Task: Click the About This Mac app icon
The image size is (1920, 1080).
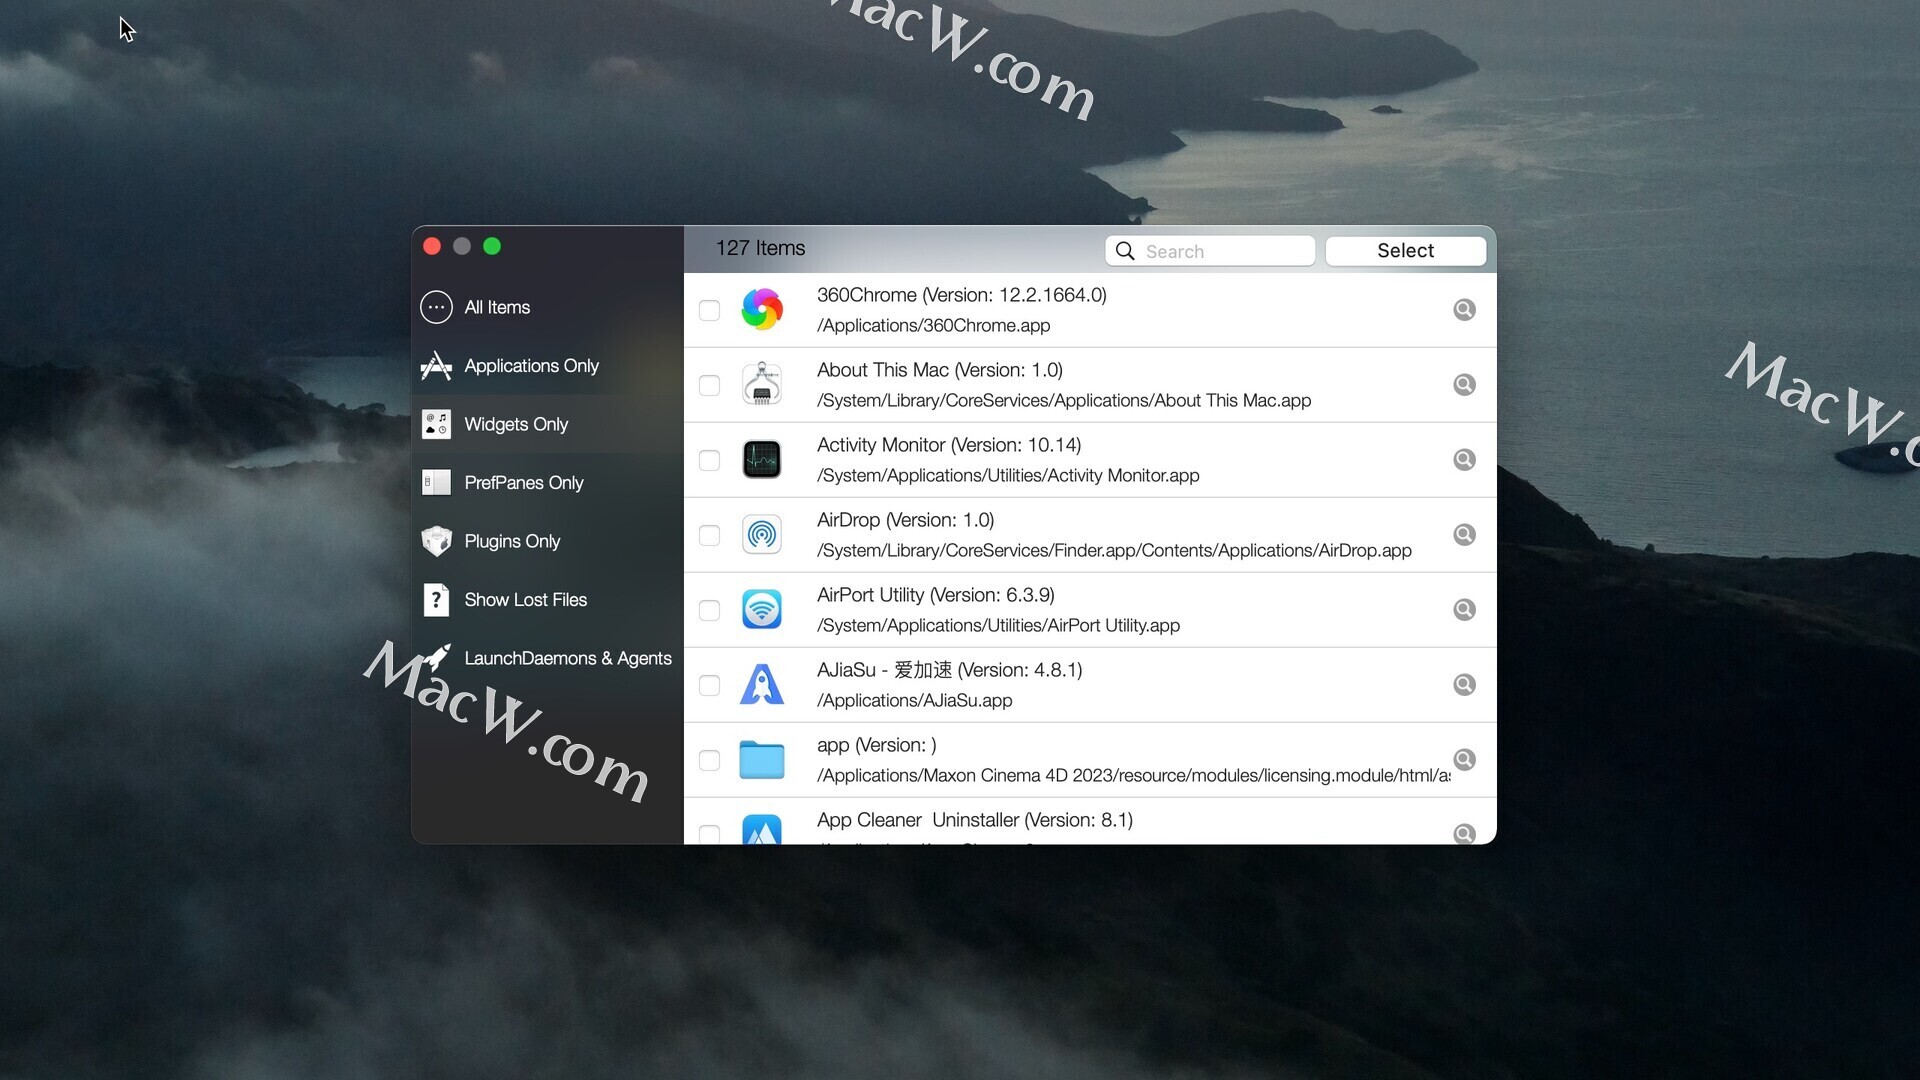Action: 762,384
